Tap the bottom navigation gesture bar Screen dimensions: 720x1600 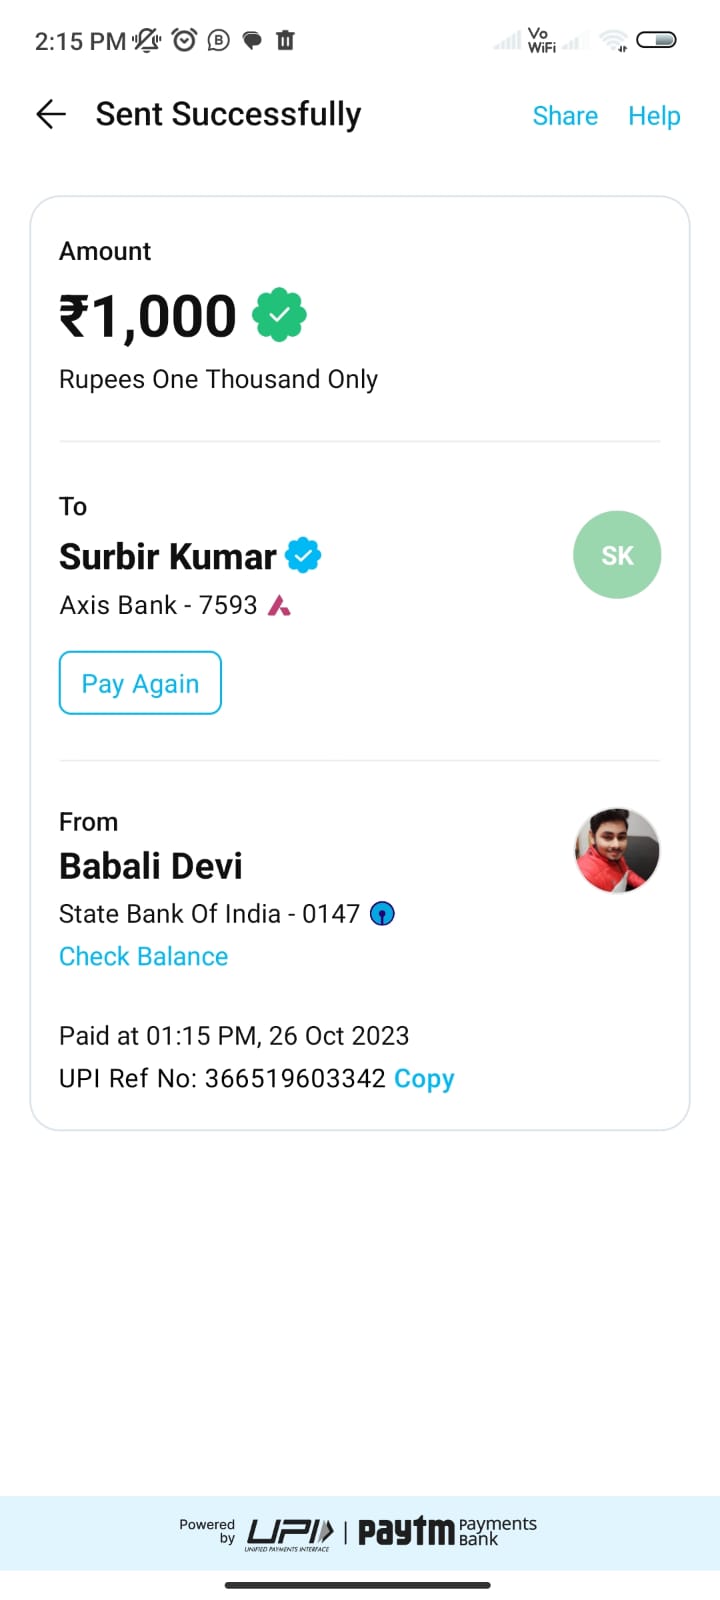[358, 1585]
